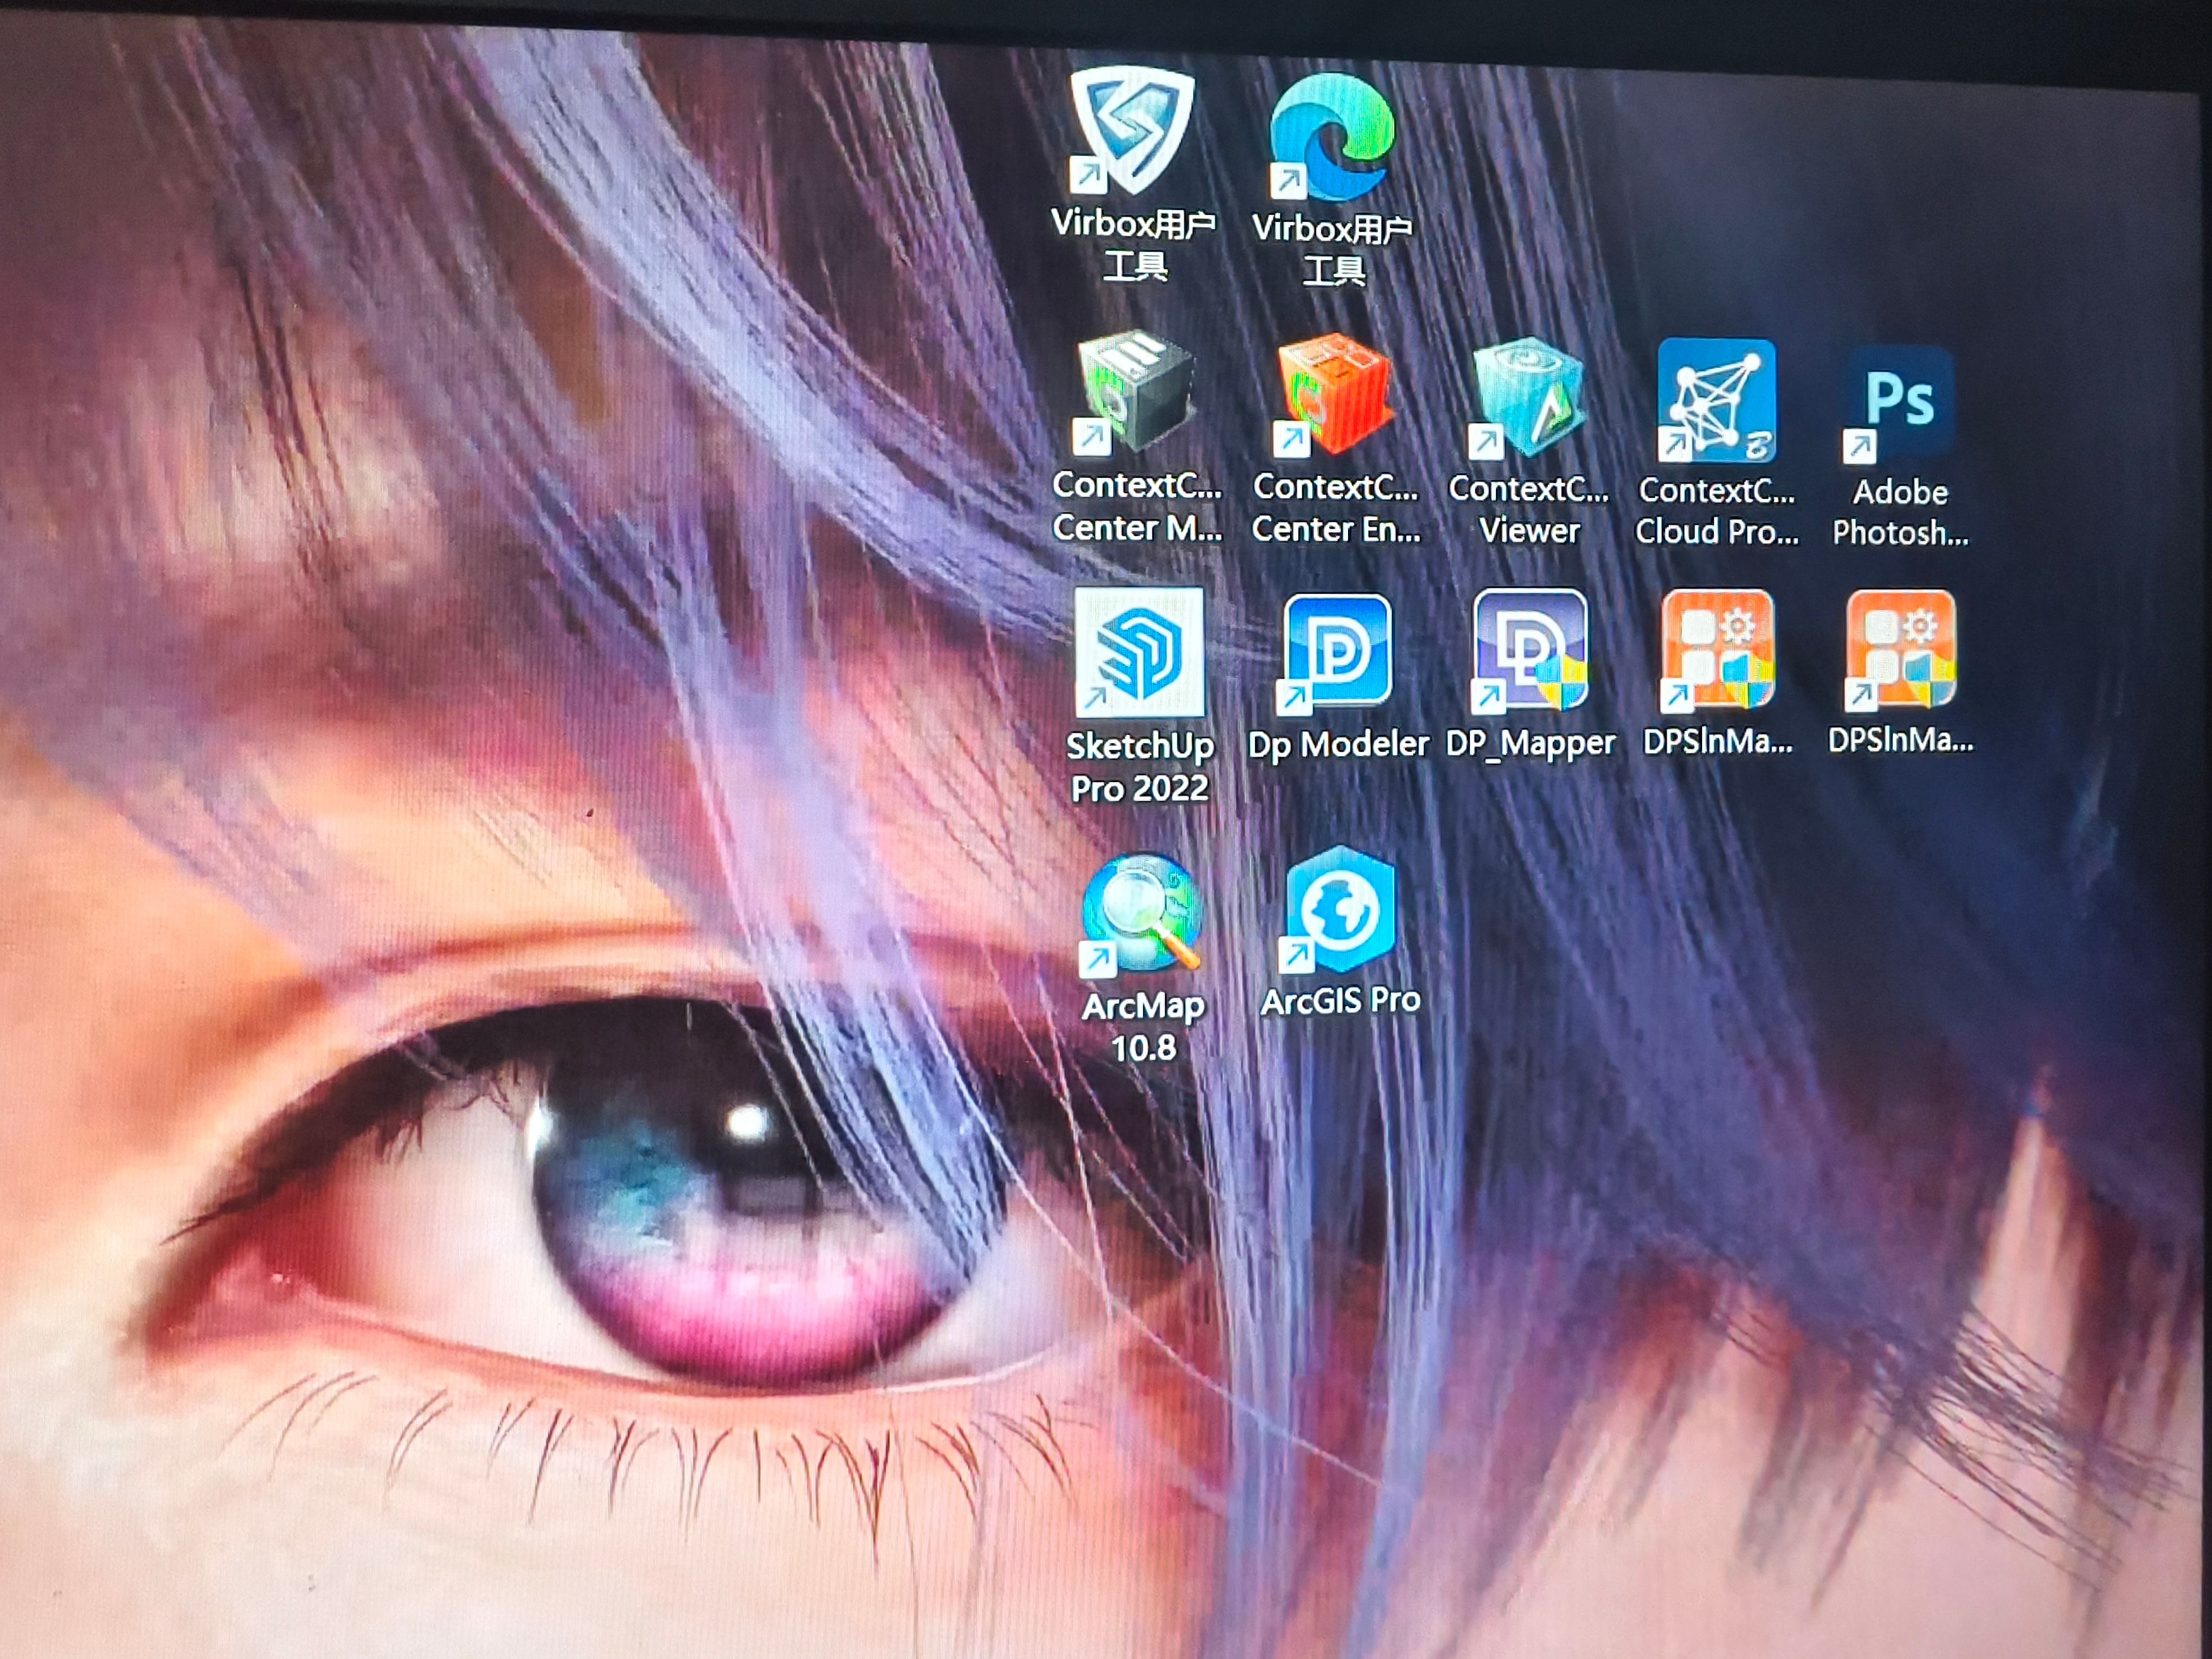Select the ArcMap 10.8 shortcut

tap(1141, 913)
